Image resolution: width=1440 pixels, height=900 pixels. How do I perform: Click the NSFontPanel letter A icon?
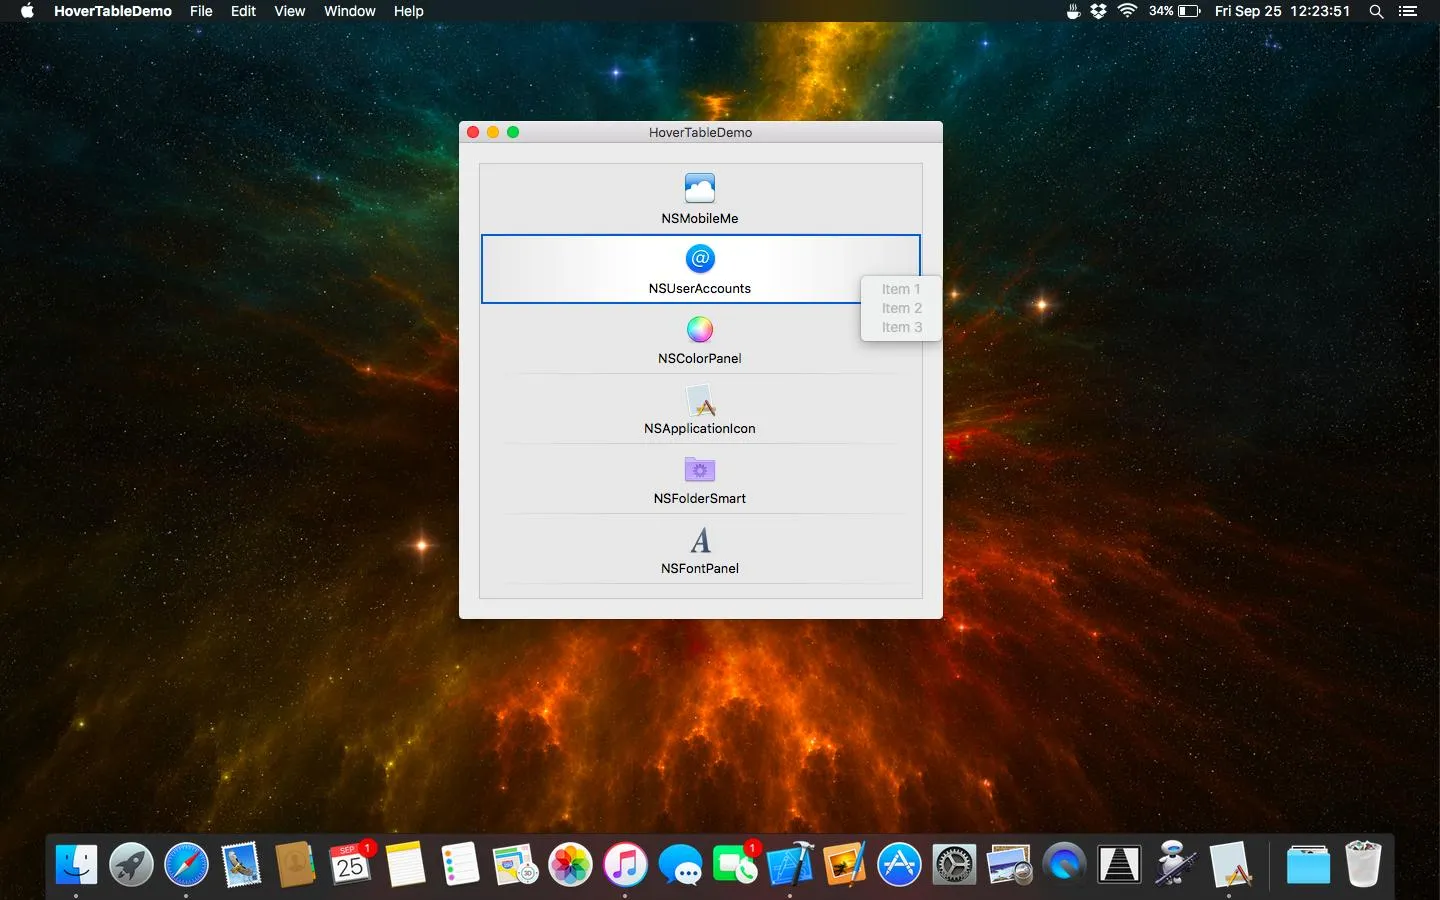point(700,540)
